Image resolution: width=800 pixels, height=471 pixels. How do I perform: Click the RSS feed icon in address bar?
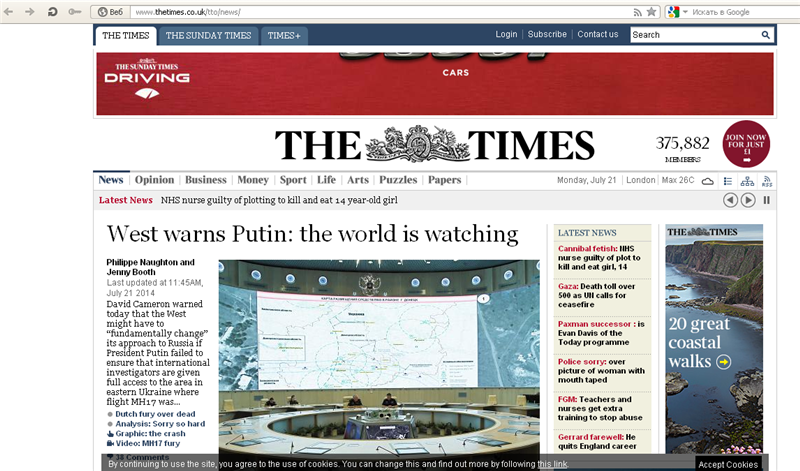pos(637,12)
